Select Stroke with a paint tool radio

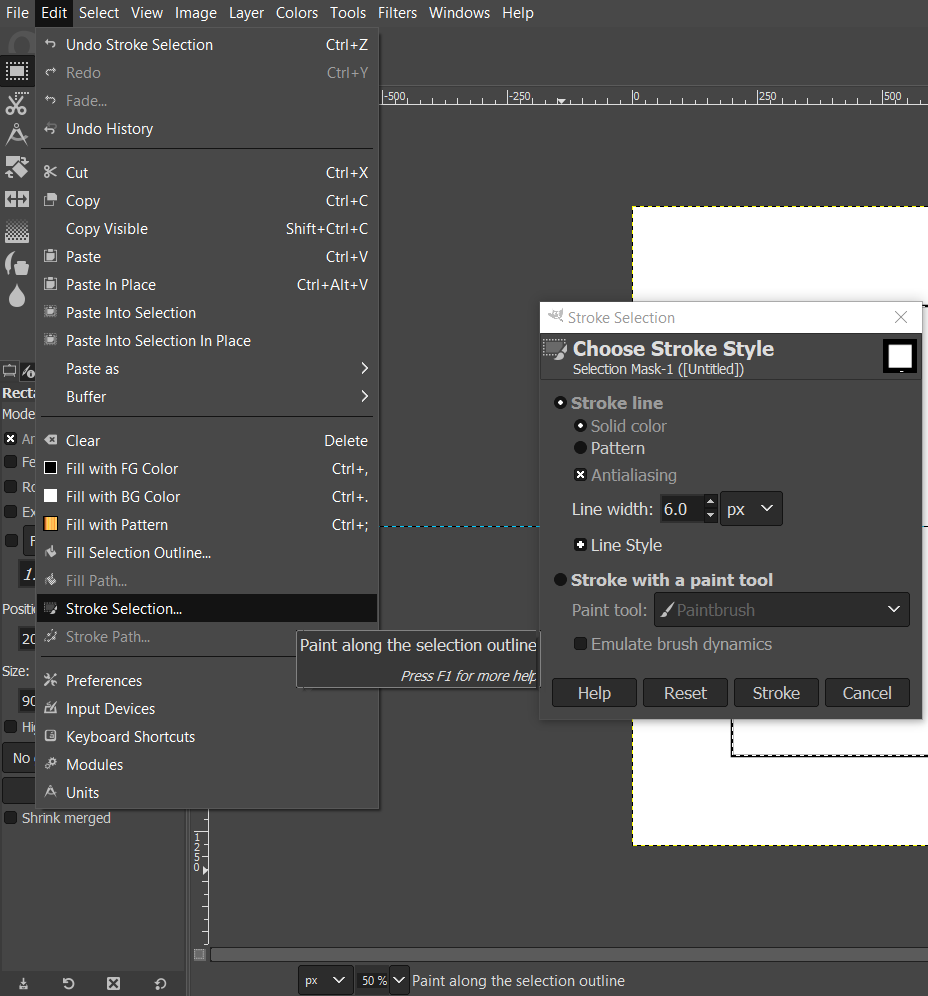[x=560, y=580]
